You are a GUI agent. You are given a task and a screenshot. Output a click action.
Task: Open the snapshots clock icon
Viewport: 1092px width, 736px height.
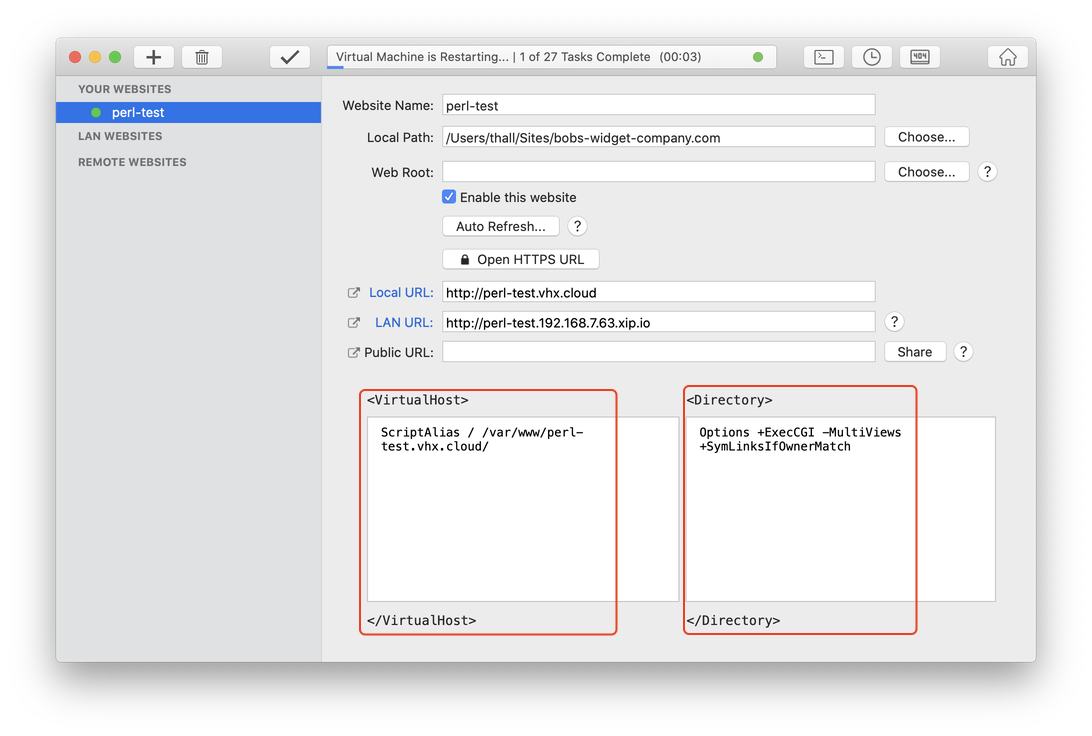(872, 57)
